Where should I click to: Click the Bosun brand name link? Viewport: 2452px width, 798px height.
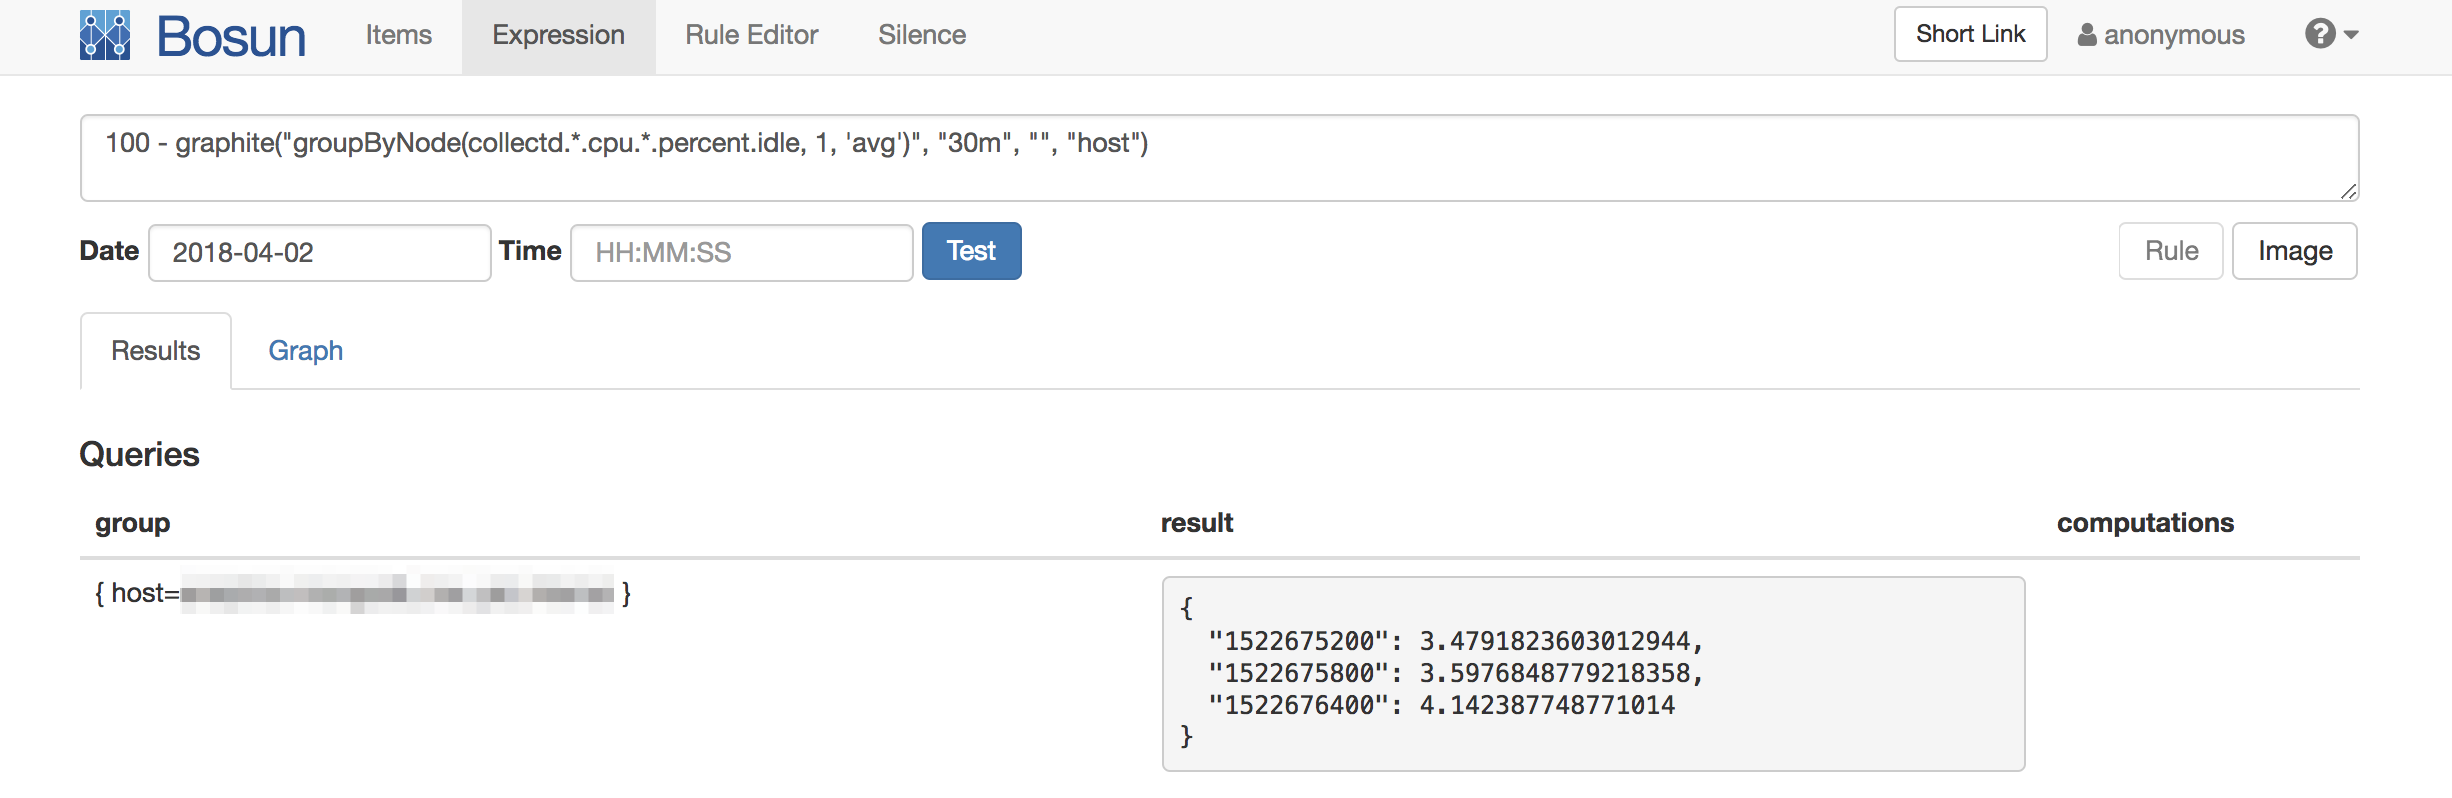click(231, 37)
